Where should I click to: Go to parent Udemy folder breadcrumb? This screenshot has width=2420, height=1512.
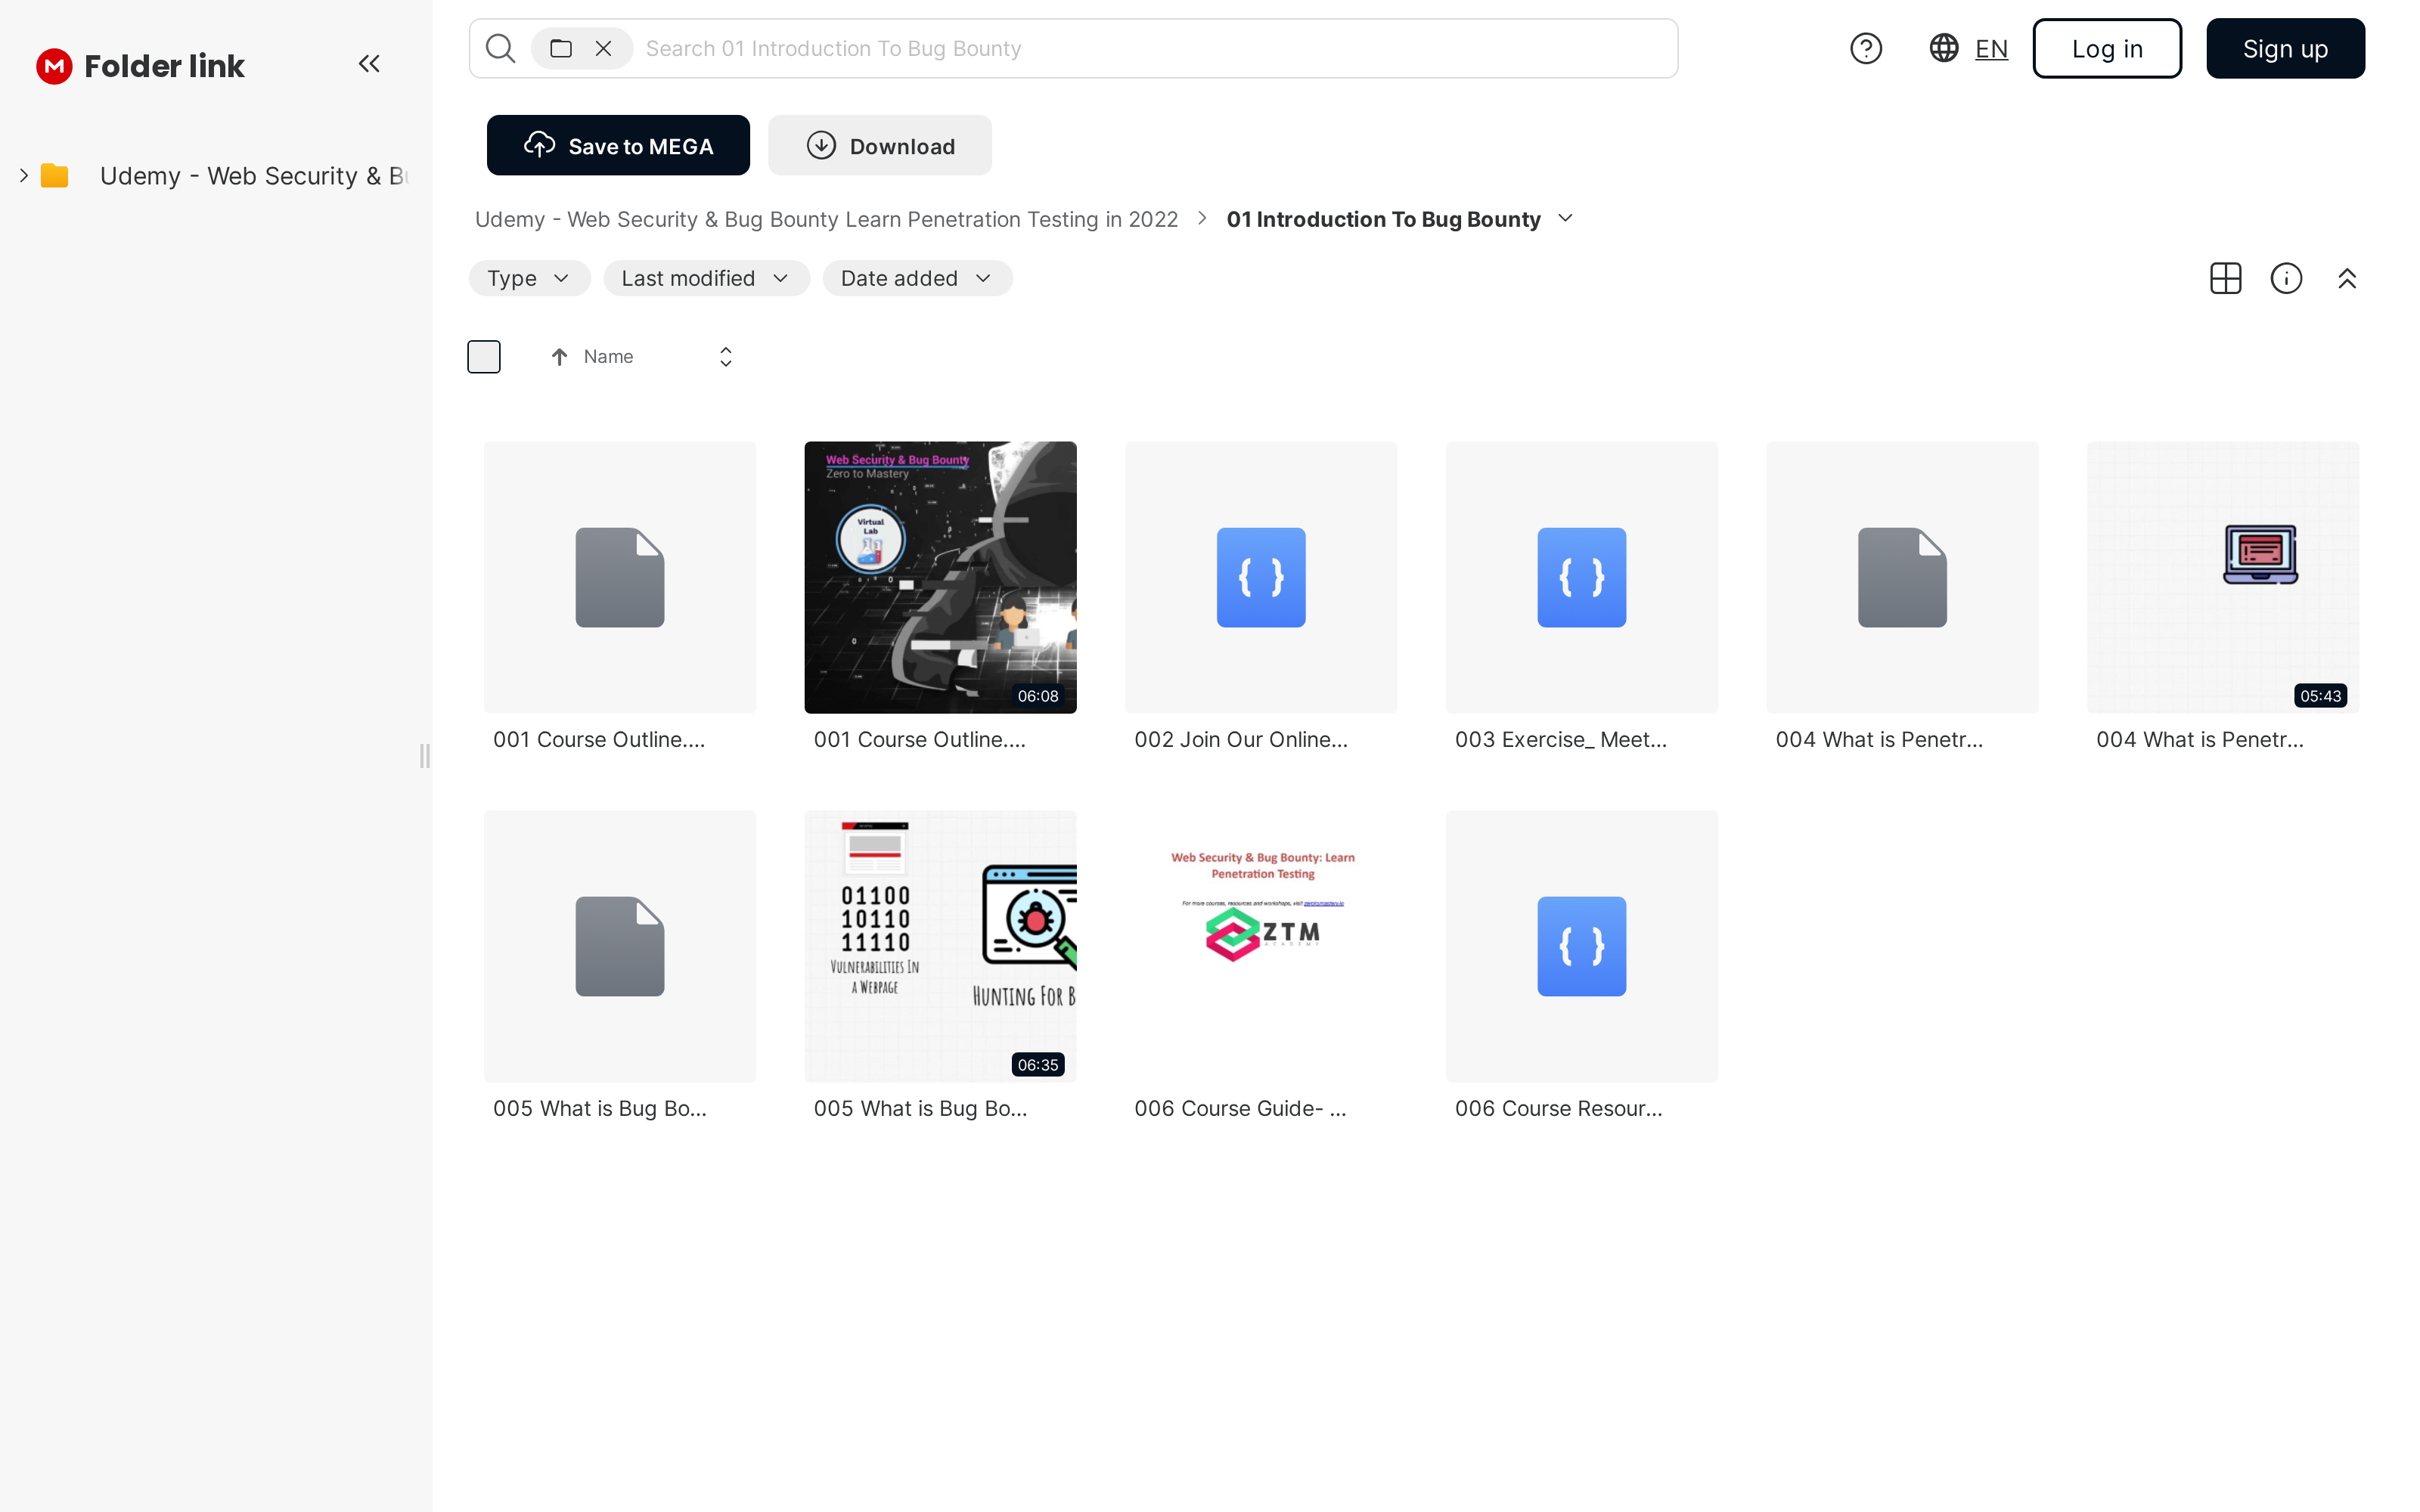point(826,219)
